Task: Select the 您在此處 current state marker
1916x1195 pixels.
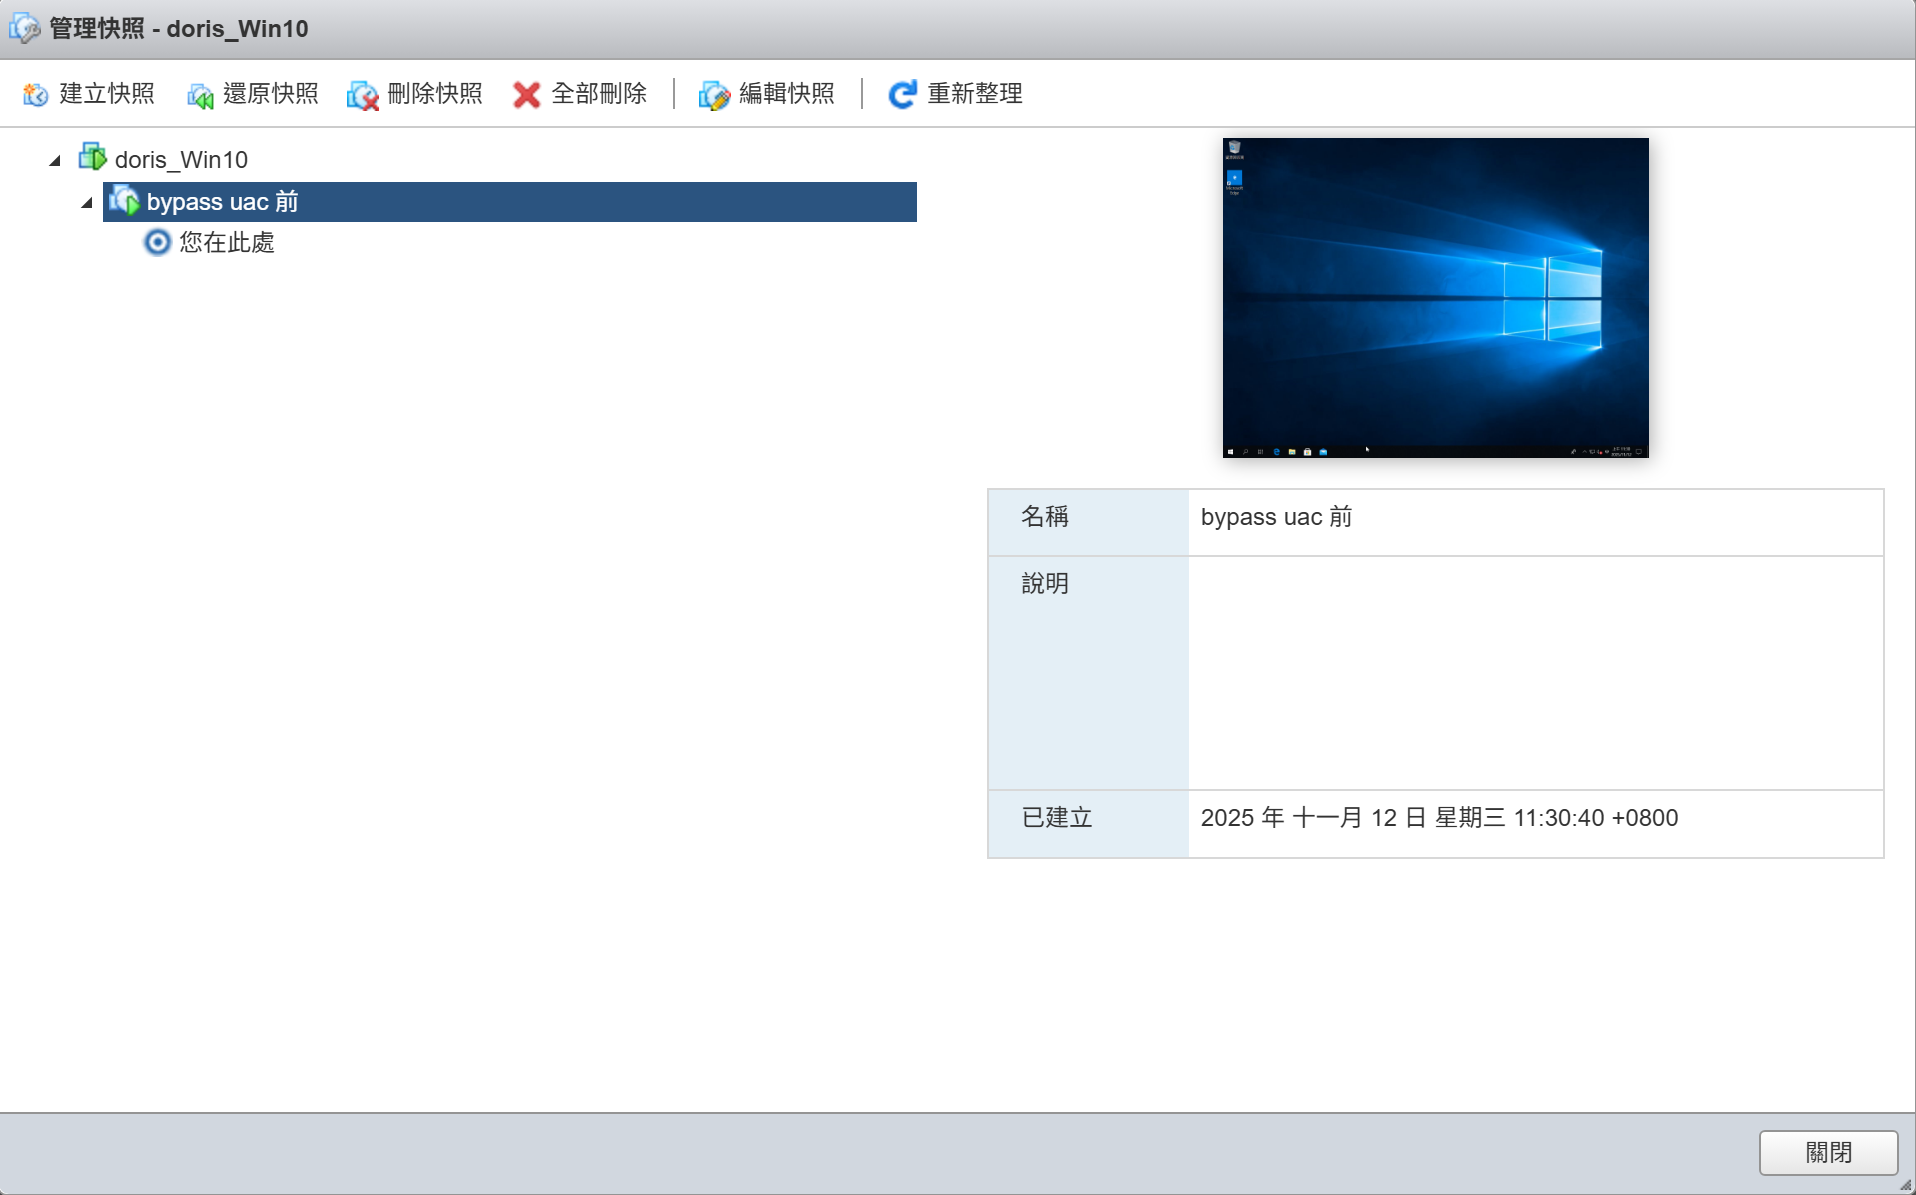Action: pyautogui.click(x=227, y=243)
